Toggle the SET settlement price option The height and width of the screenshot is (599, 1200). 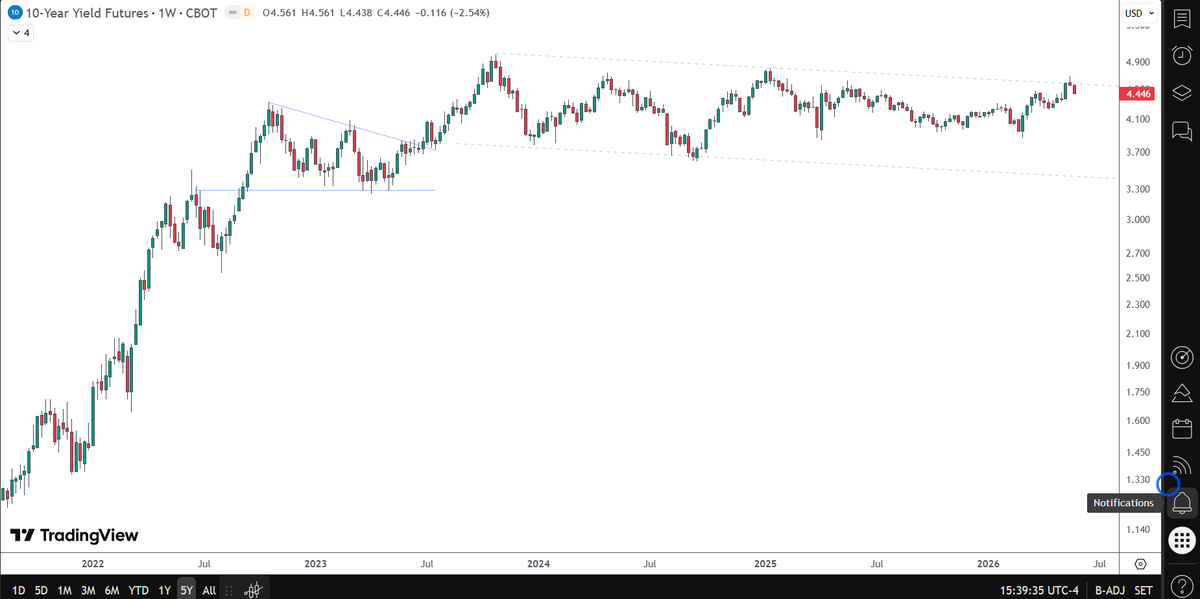(x=1144, y=590)
